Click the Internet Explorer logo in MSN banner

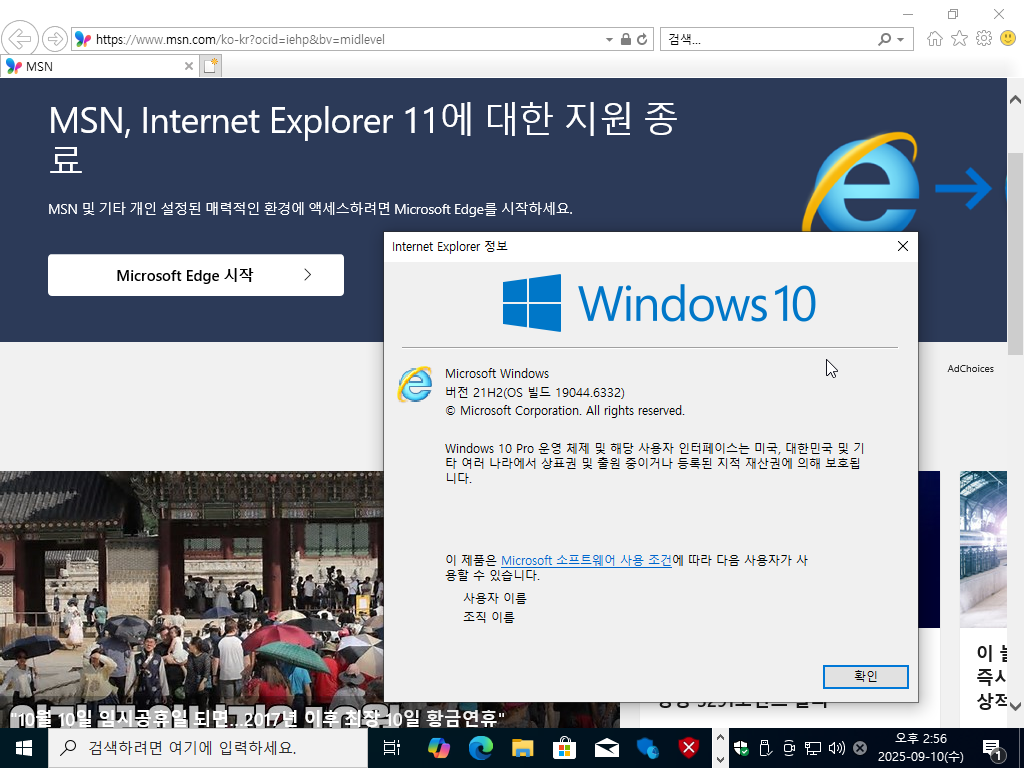861,183
